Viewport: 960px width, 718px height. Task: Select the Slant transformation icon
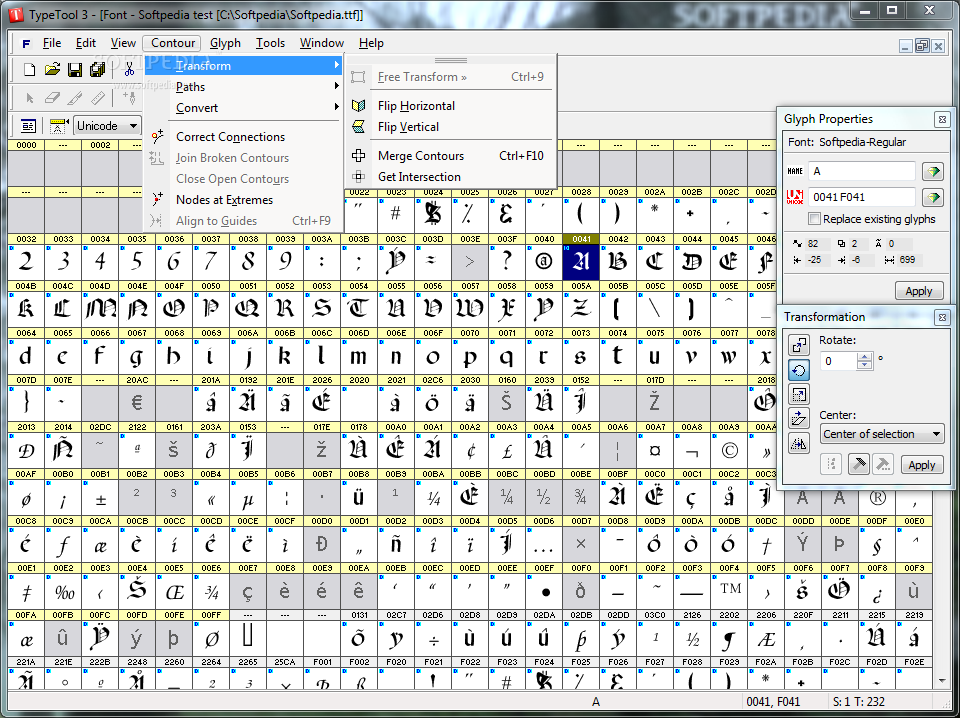coord(798,419)
